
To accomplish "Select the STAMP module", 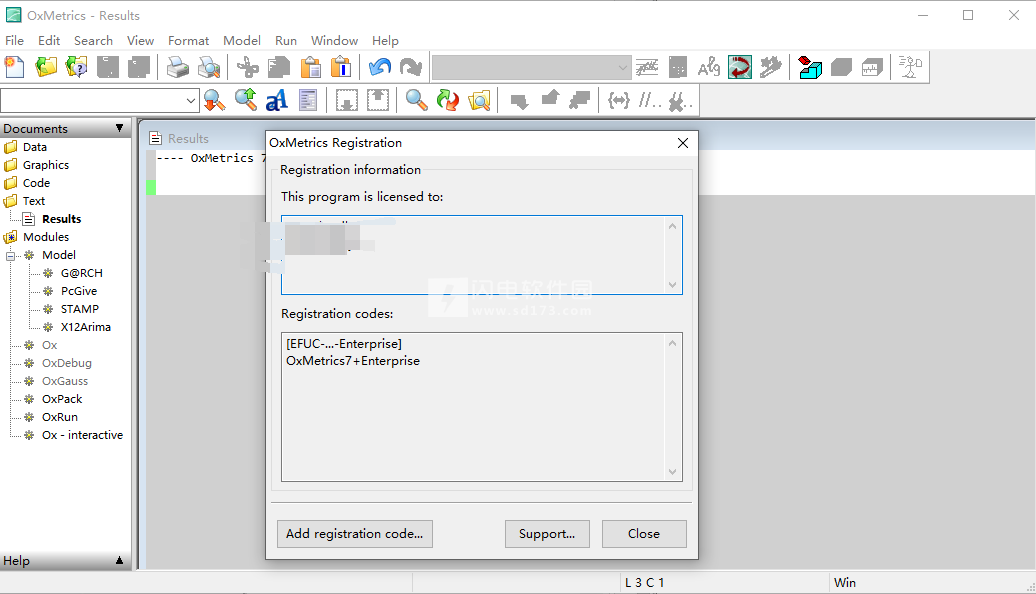I will [x=80, y=309].
